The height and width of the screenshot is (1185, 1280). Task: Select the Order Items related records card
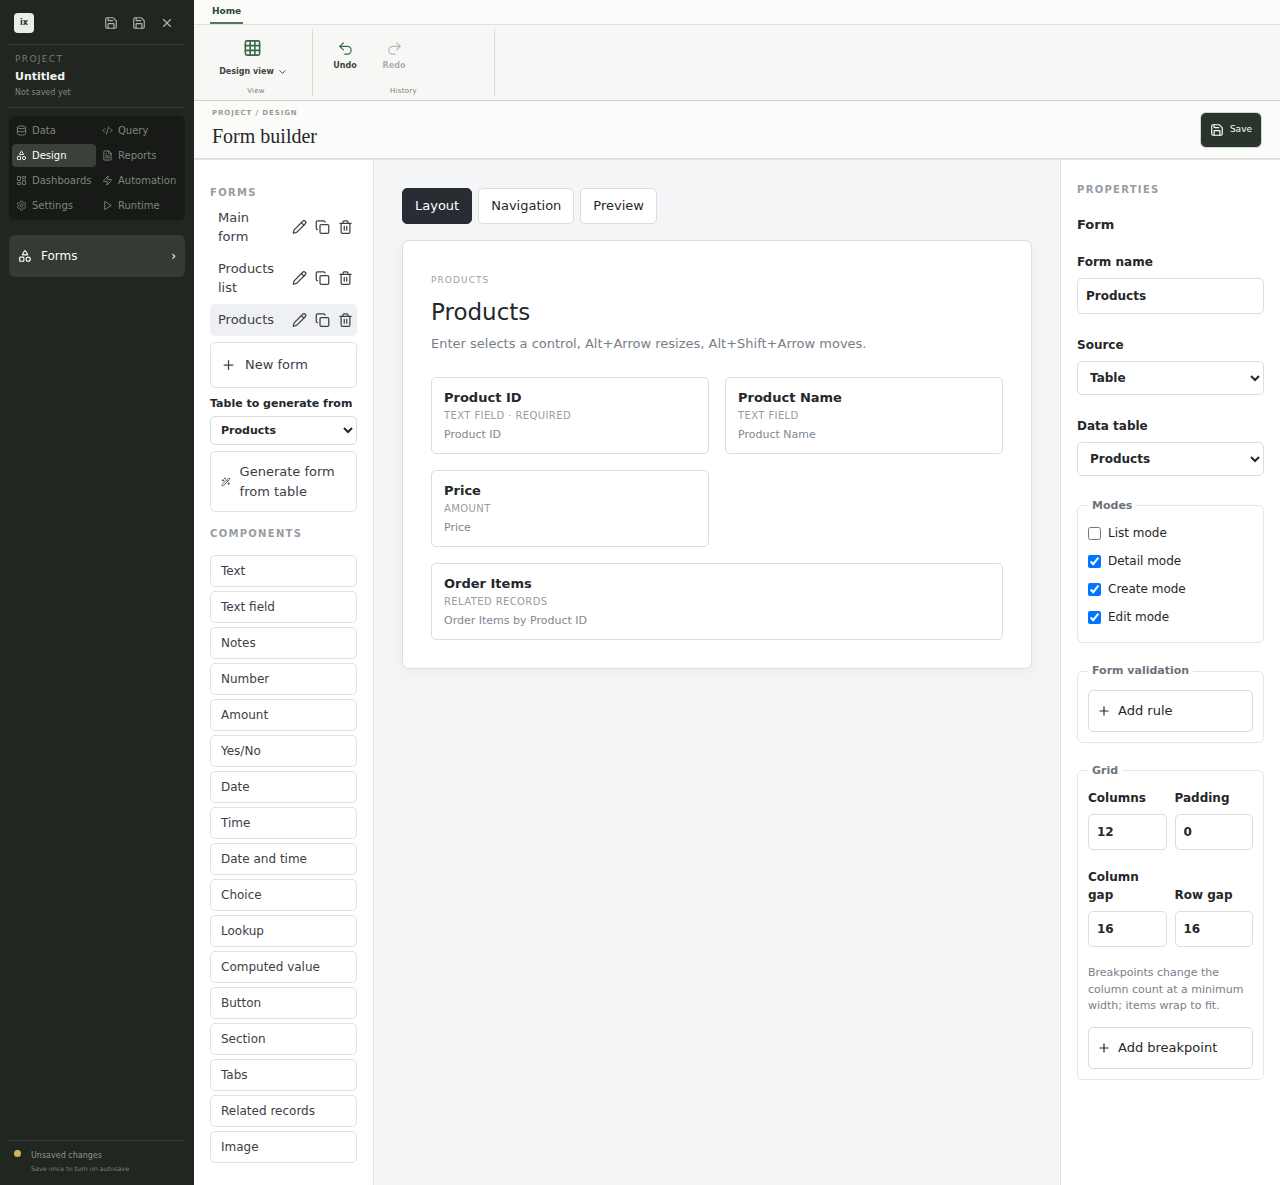click(717, 602)
